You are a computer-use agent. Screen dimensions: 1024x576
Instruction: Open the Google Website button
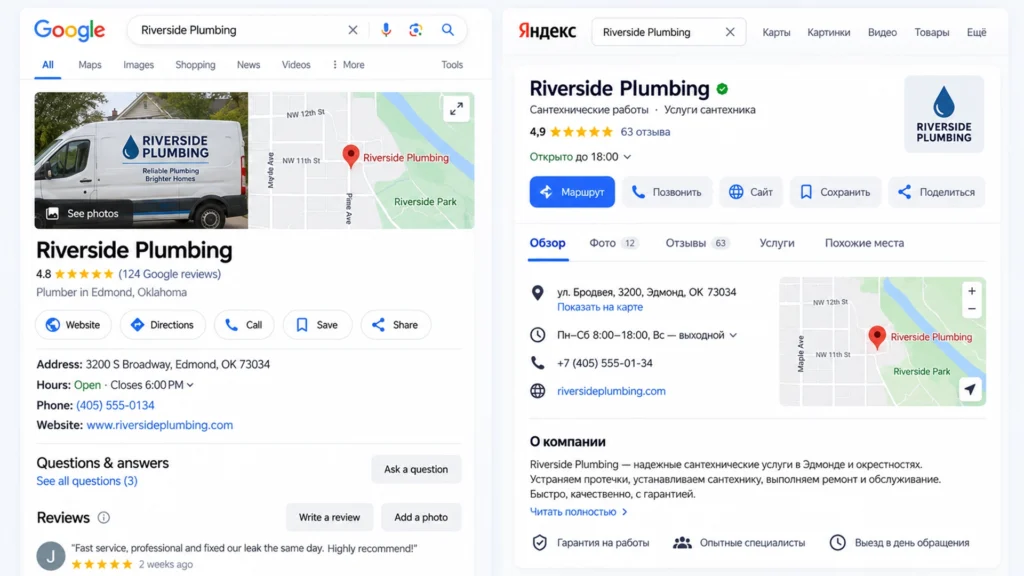73,325
